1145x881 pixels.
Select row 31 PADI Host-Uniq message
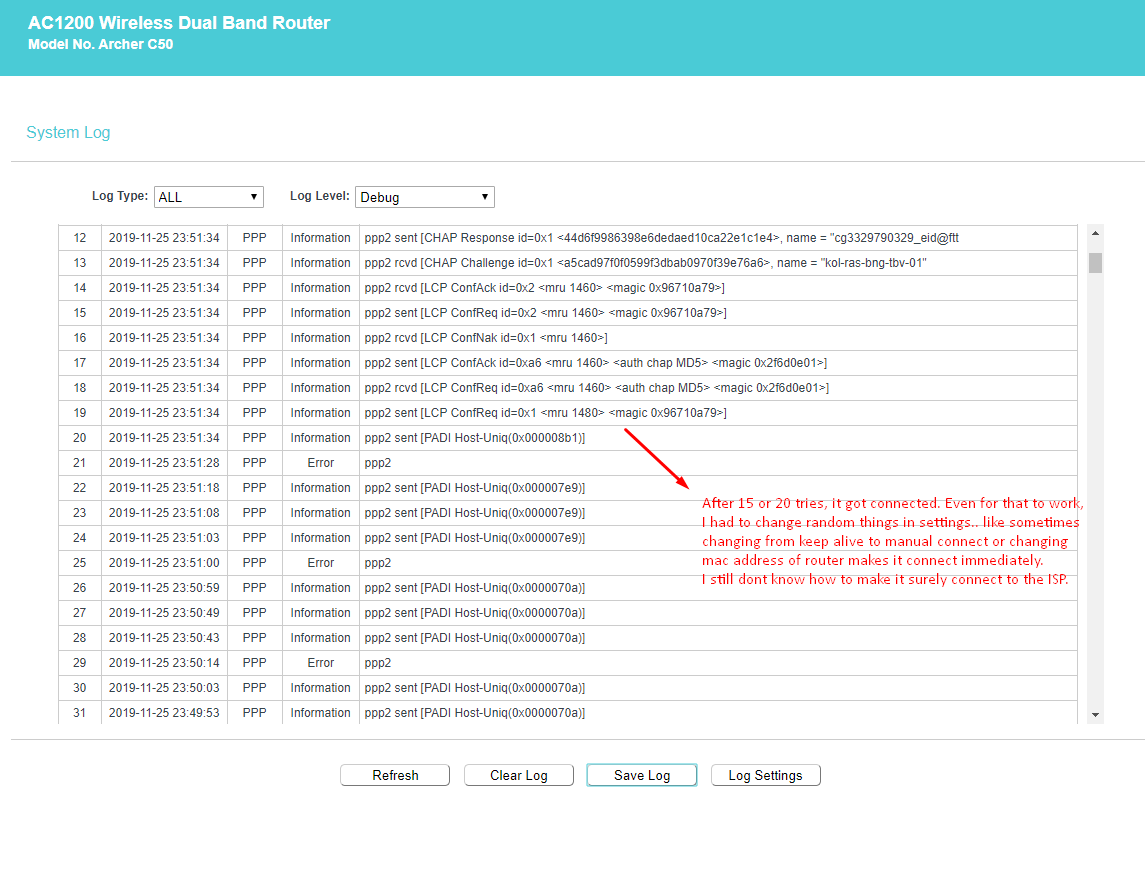coord(475,713)
